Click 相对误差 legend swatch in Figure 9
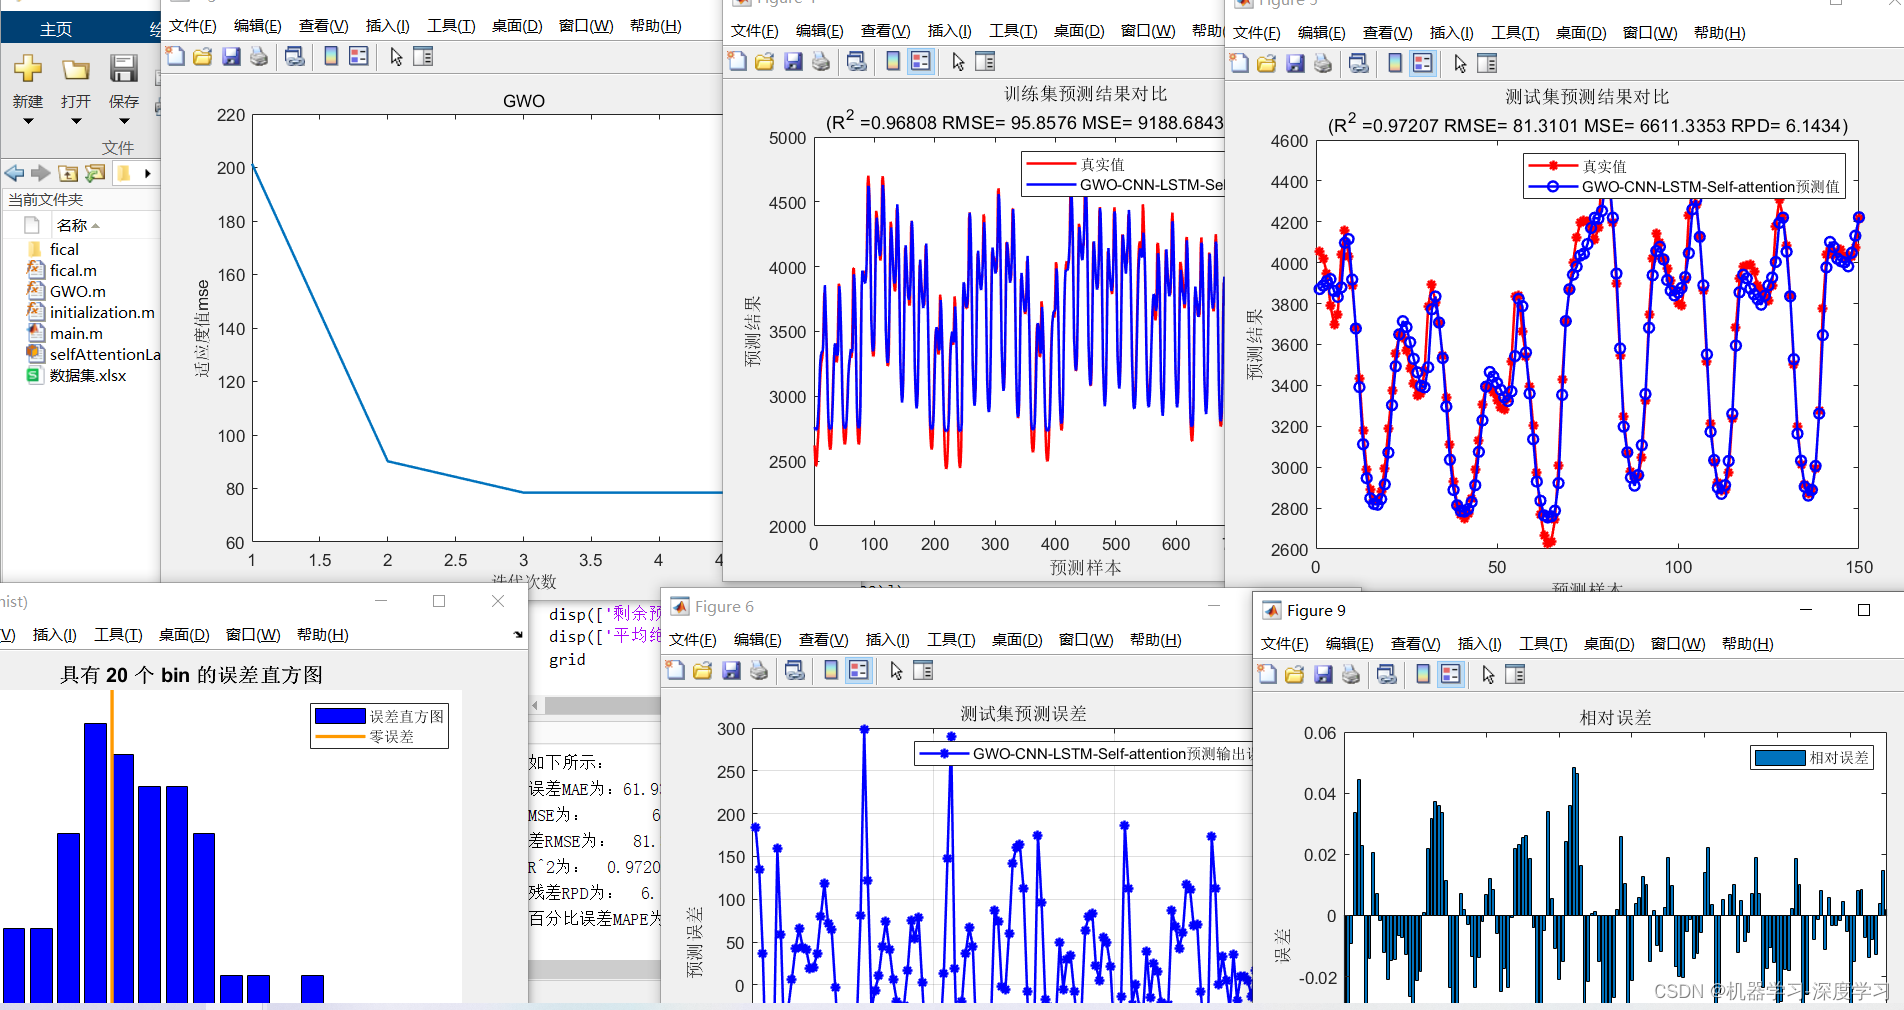Image resolution: width=1904 pixels, height=1010 pixels. 1780,758
